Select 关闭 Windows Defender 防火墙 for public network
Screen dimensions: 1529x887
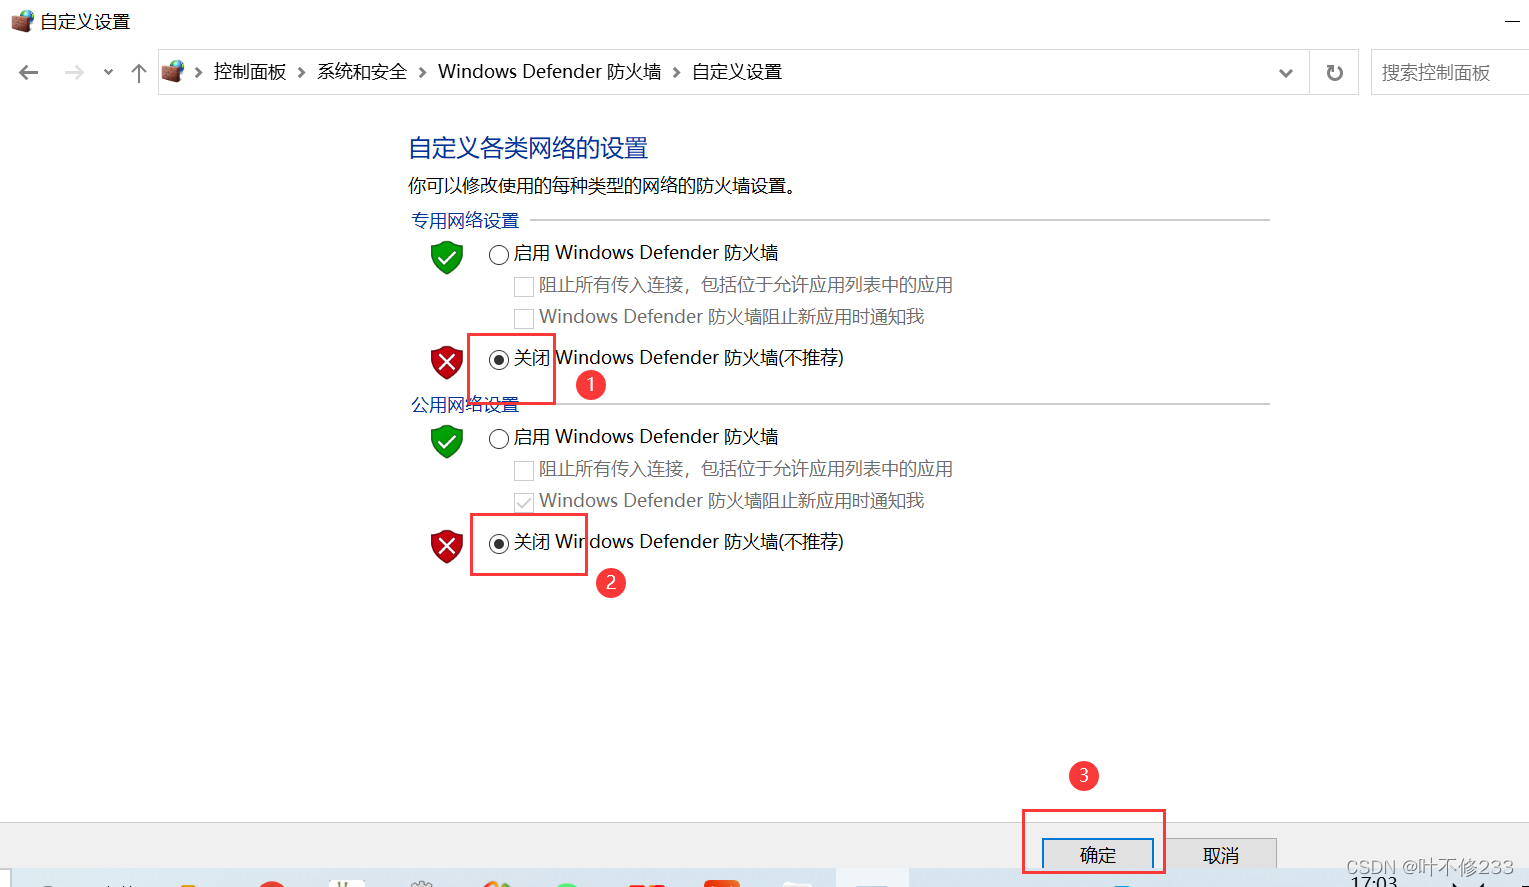(499, 543)
